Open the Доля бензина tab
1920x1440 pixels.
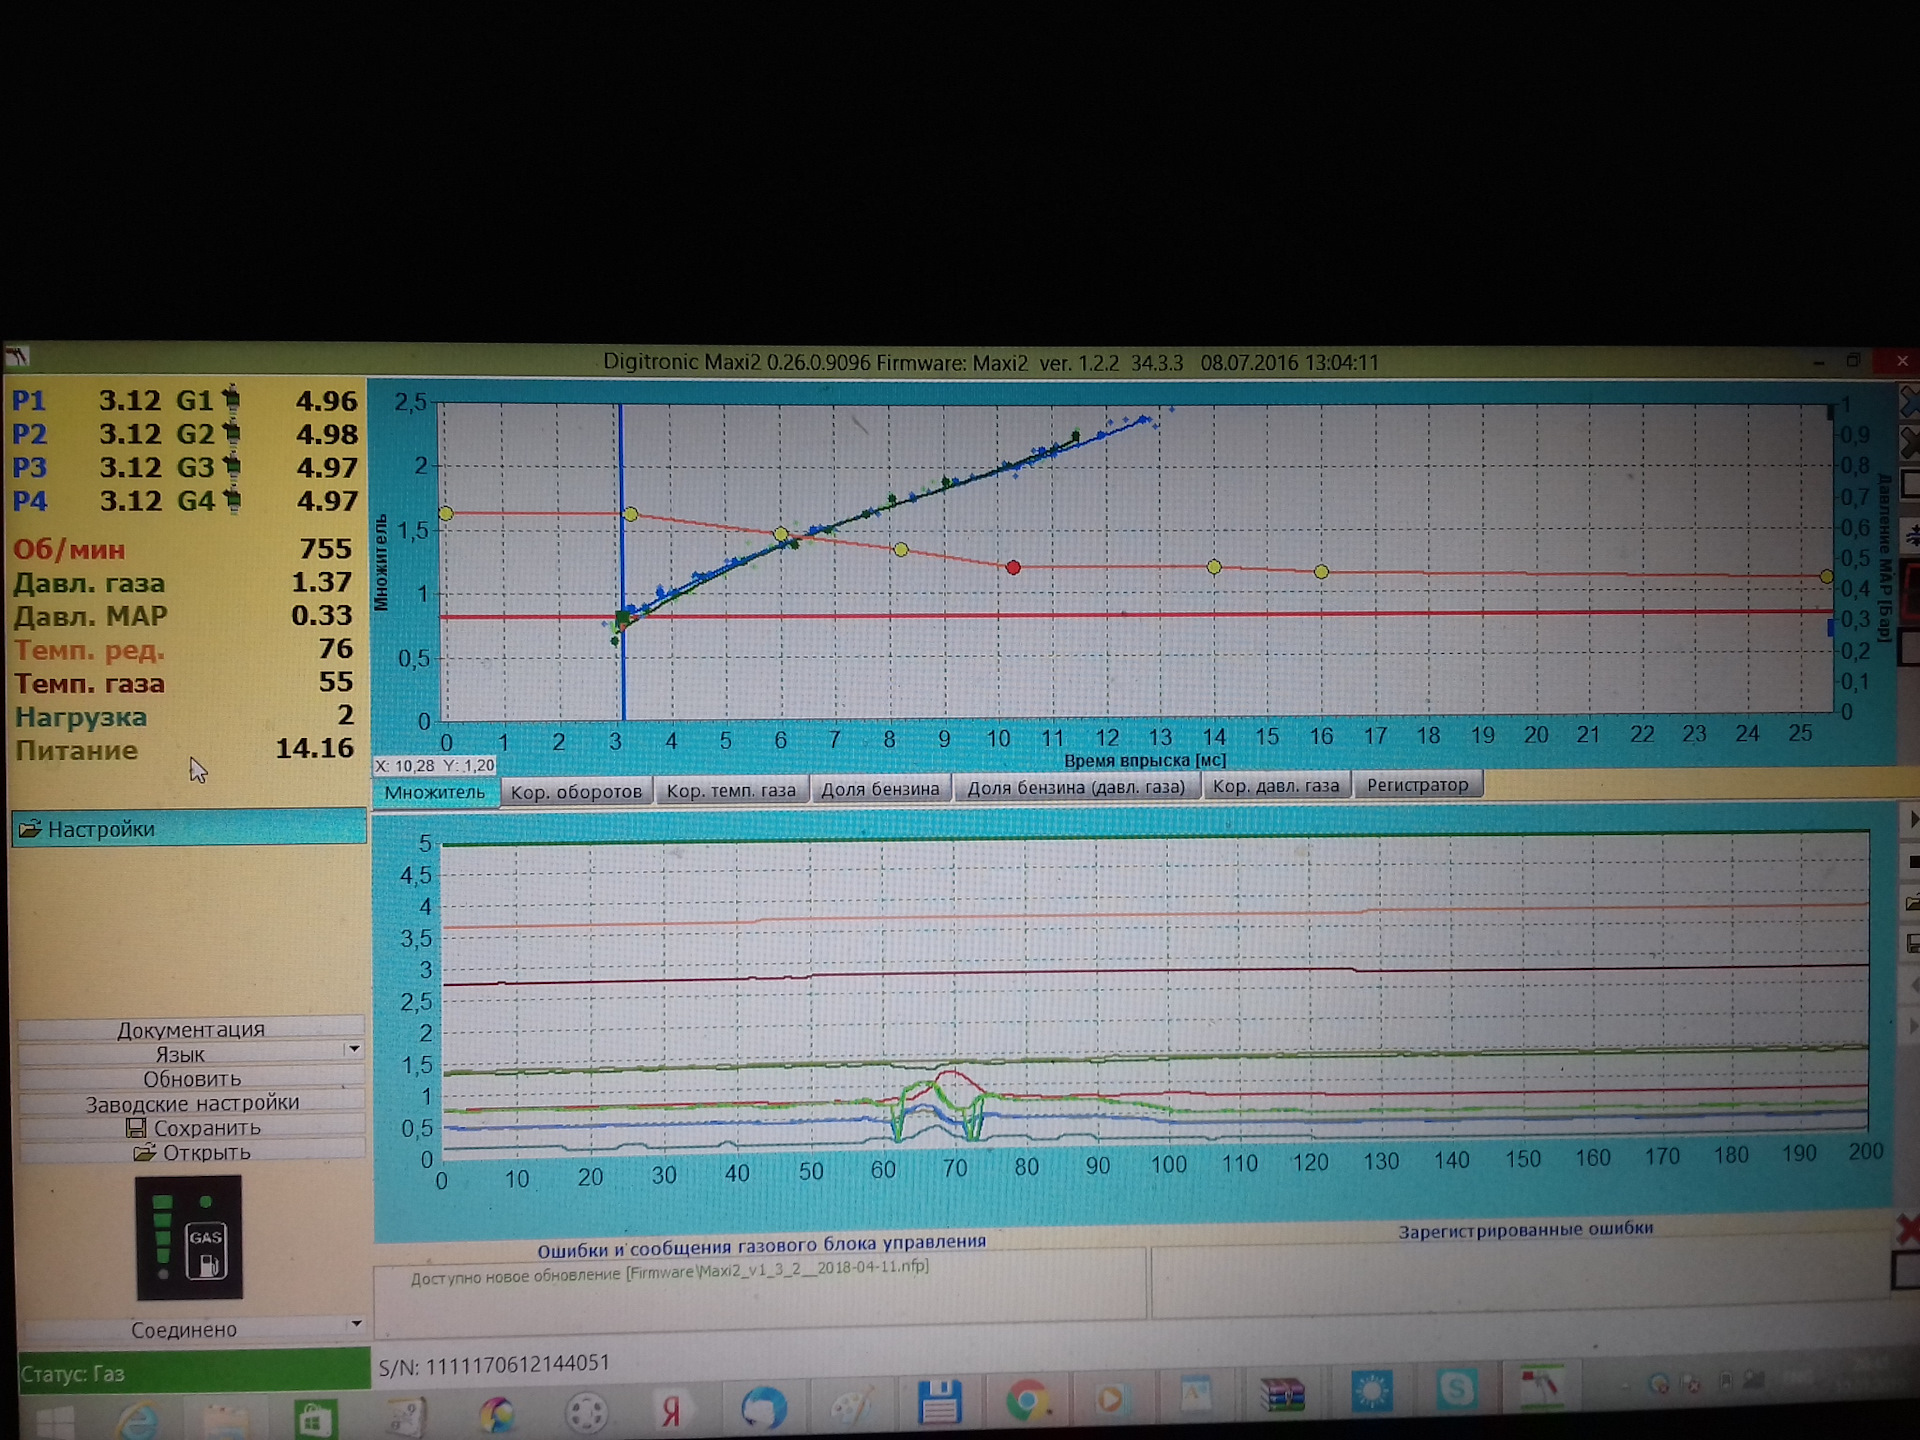click(x=880, y=789)
